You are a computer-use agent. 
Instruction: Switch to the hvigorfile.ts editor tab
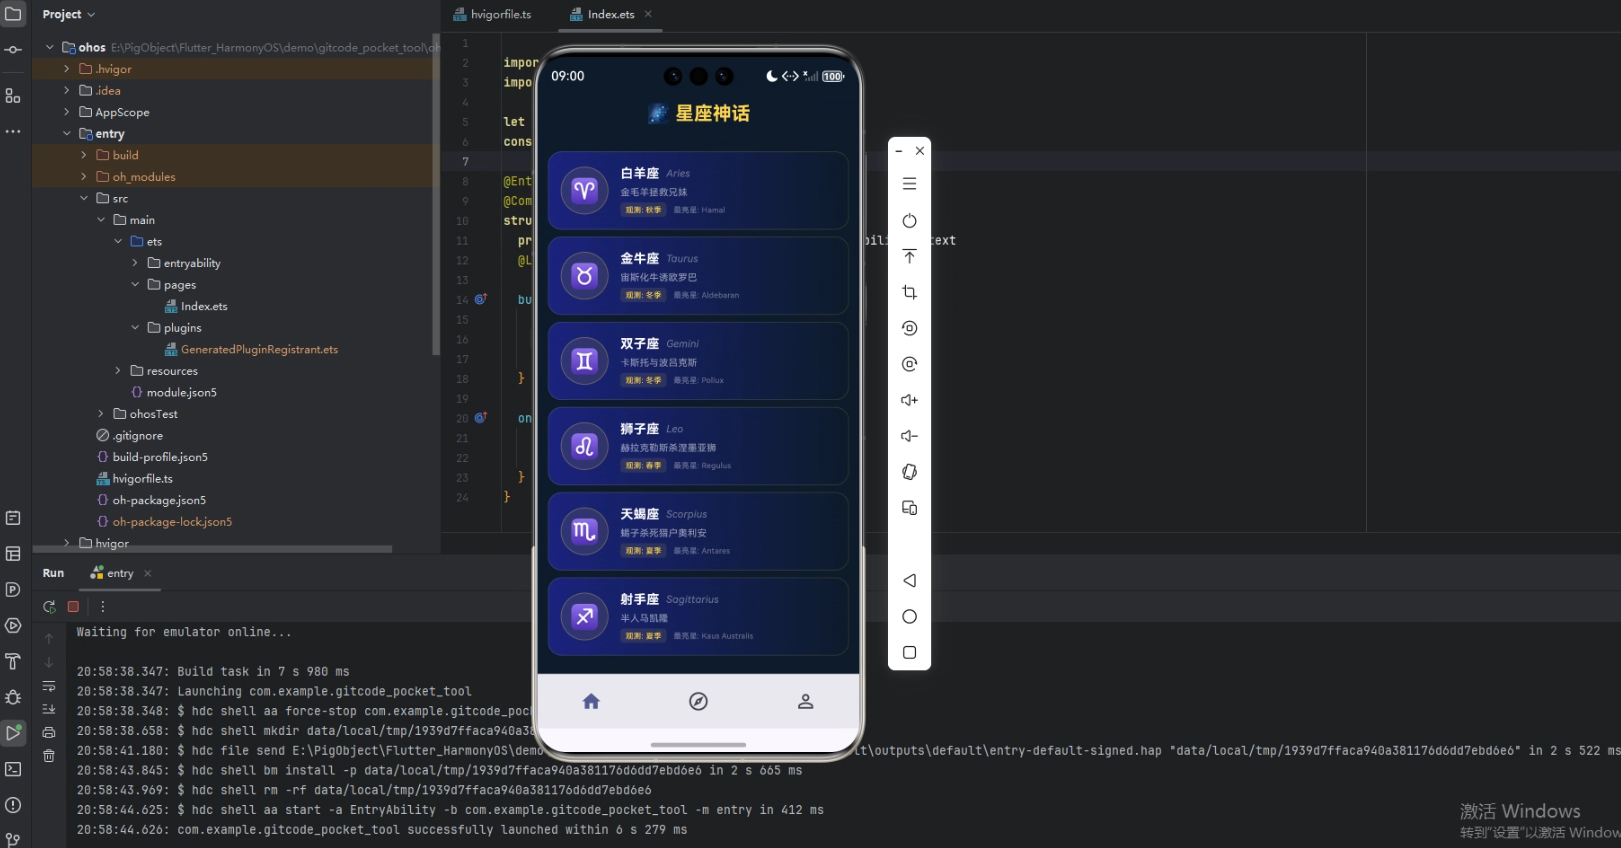pos(493,14)
